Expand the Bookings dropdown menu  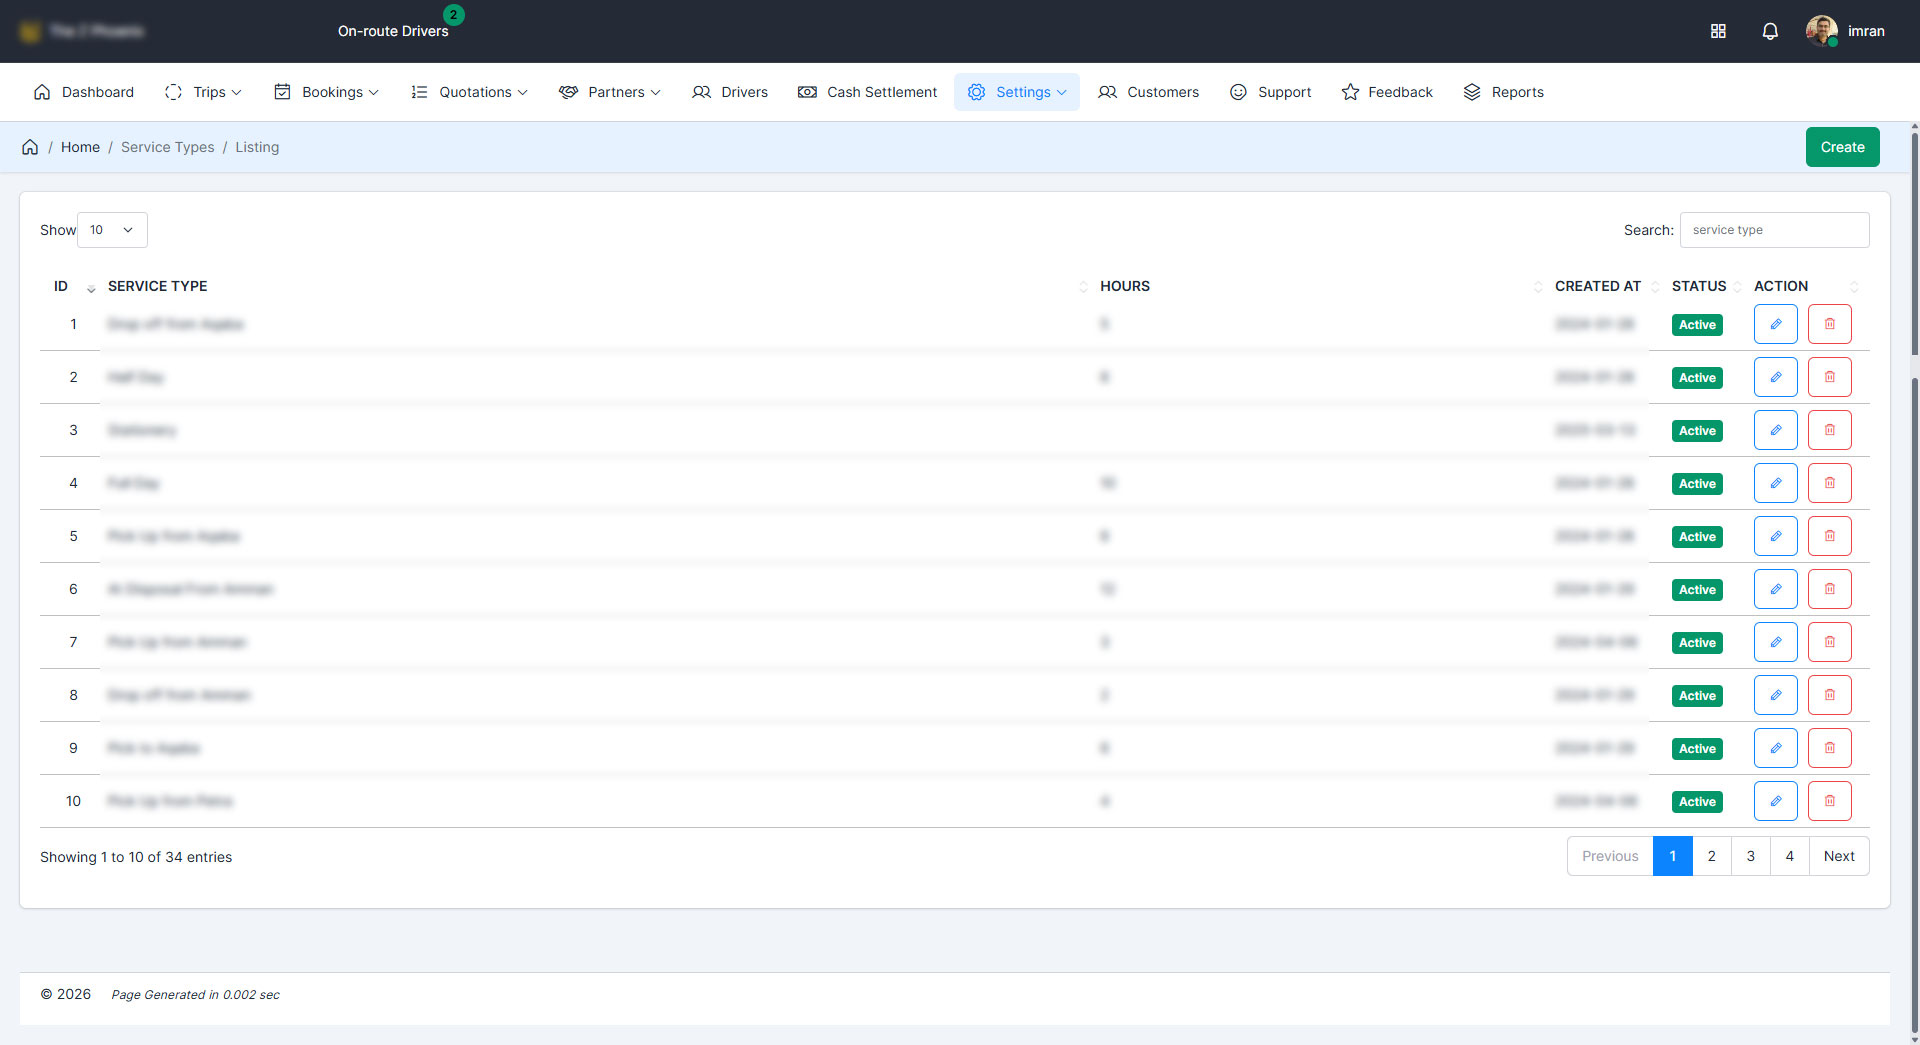click(x=326, y=92)
